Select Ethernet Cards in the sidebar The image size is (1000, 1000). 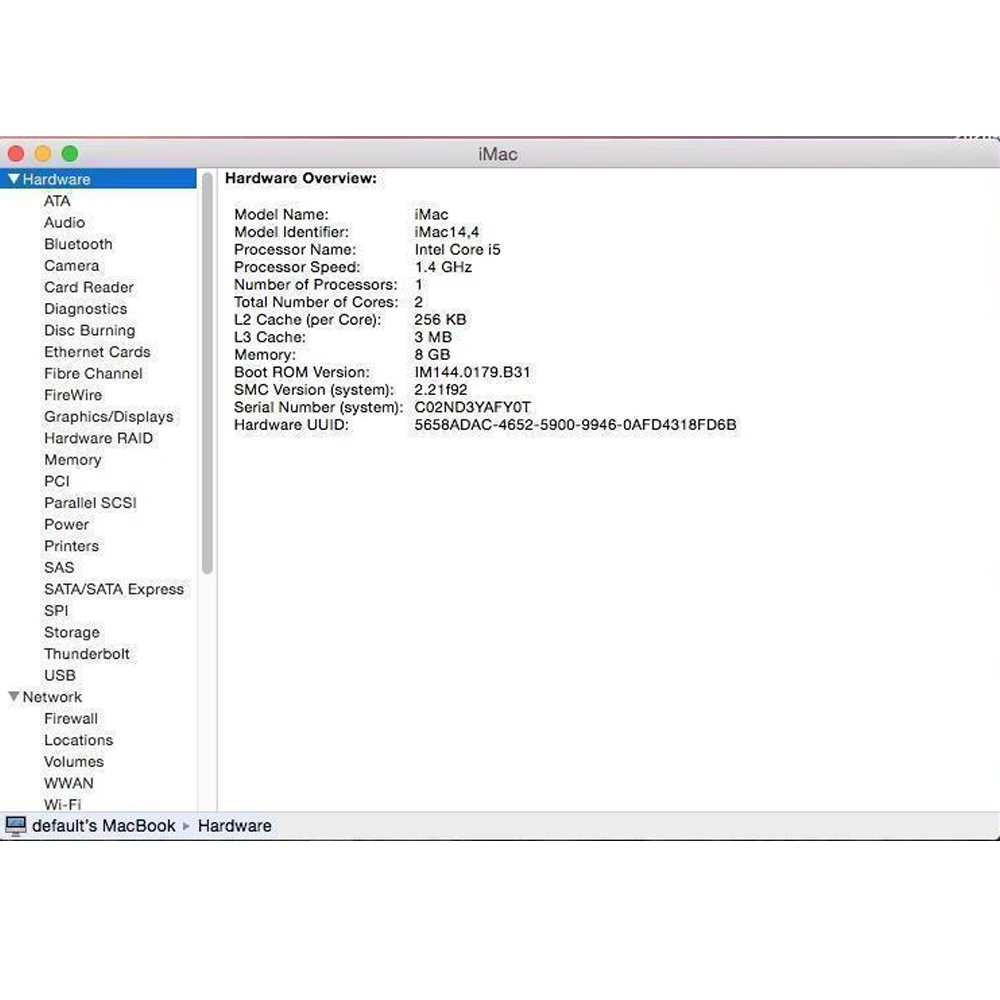[97, 352]
